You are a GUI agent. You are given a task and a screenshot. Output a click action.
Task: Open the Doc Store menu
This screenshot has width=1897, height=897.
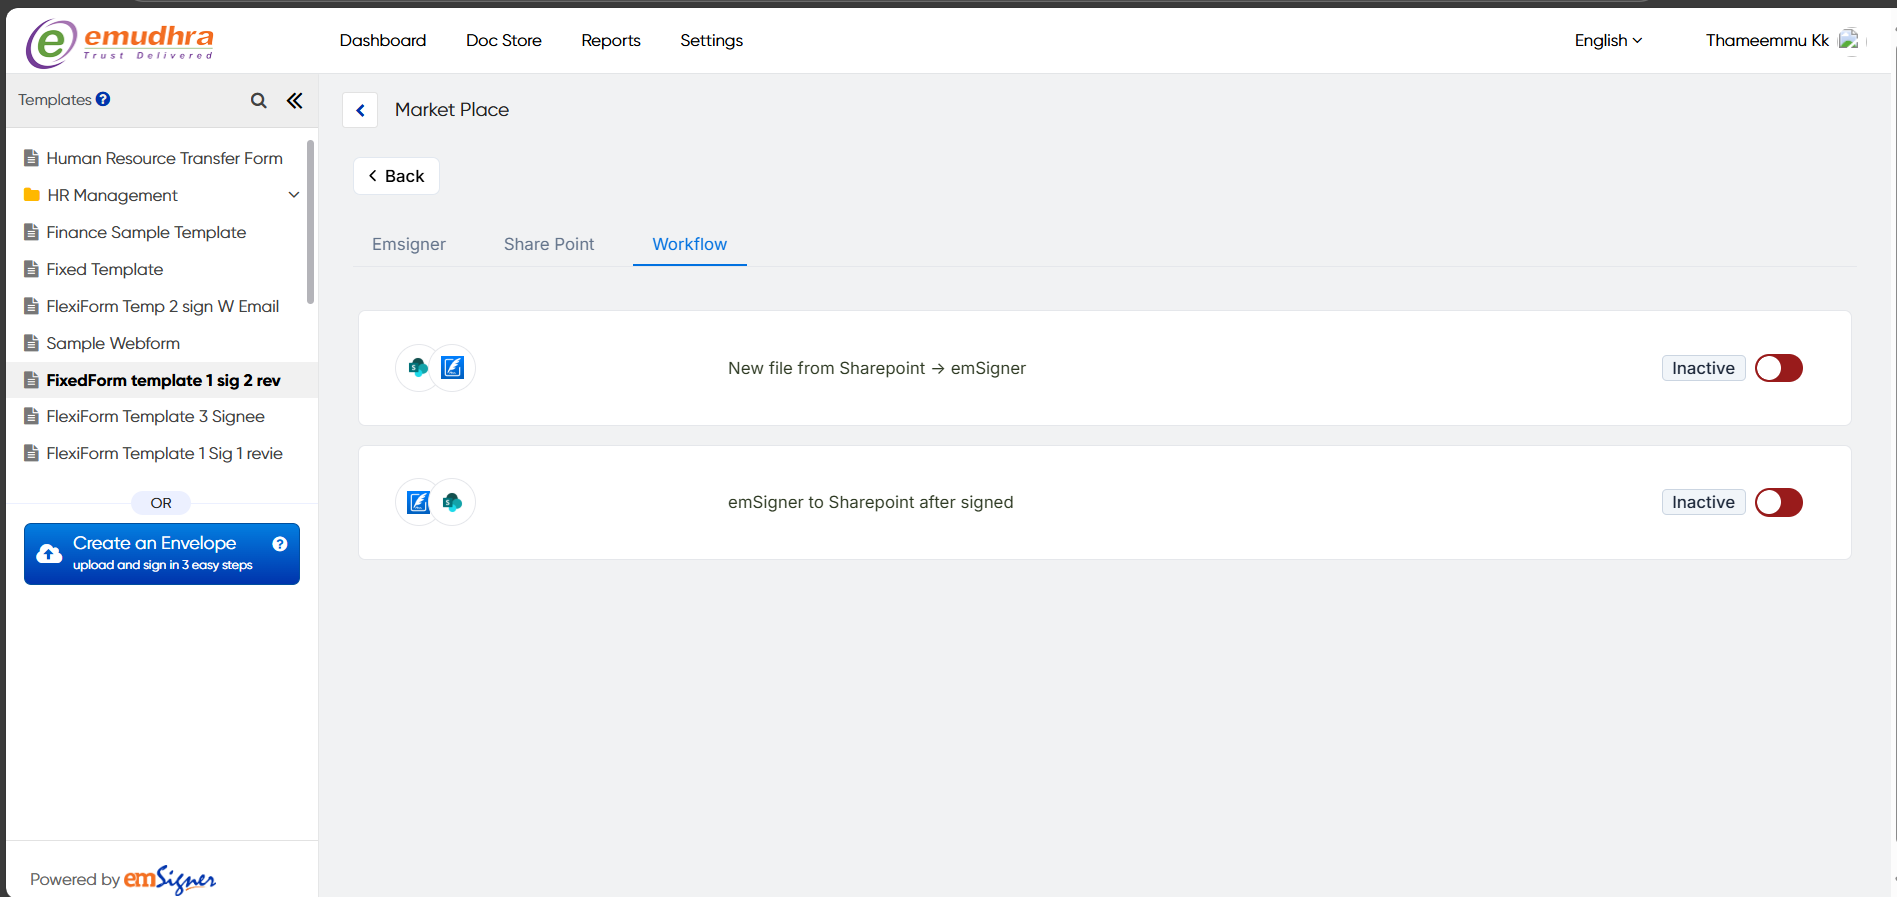point(503,40)
